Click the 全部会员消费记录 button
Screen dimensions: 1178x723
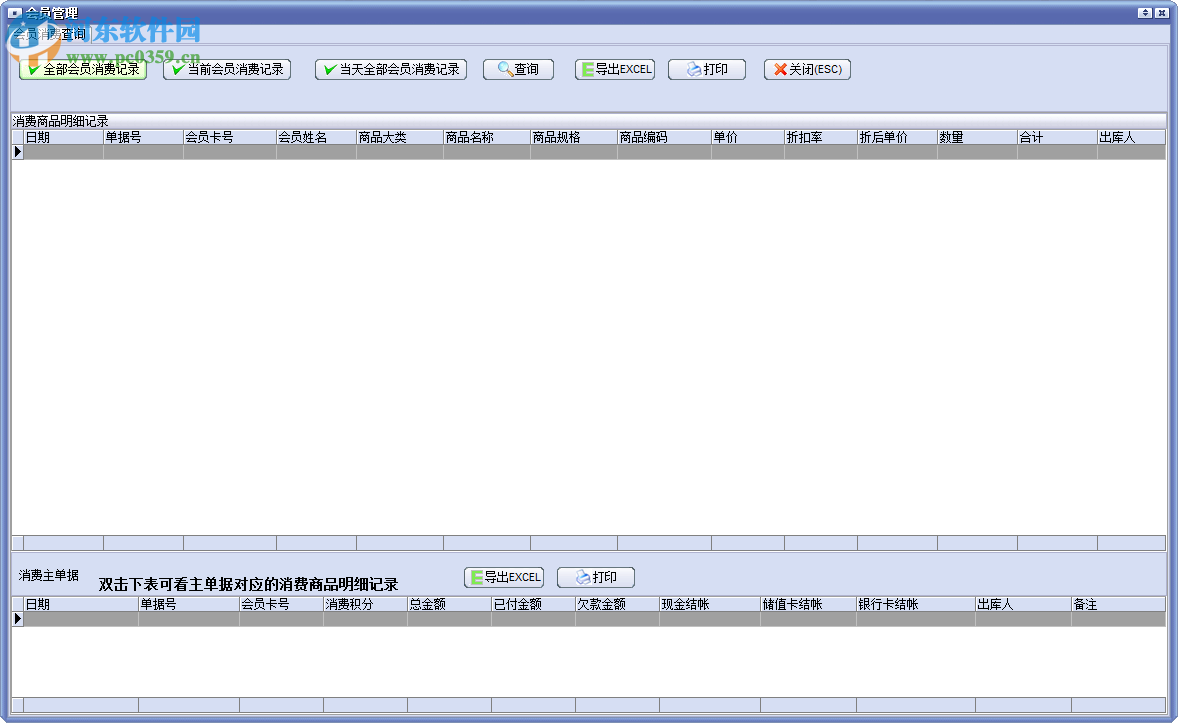(x=83, y=69)
